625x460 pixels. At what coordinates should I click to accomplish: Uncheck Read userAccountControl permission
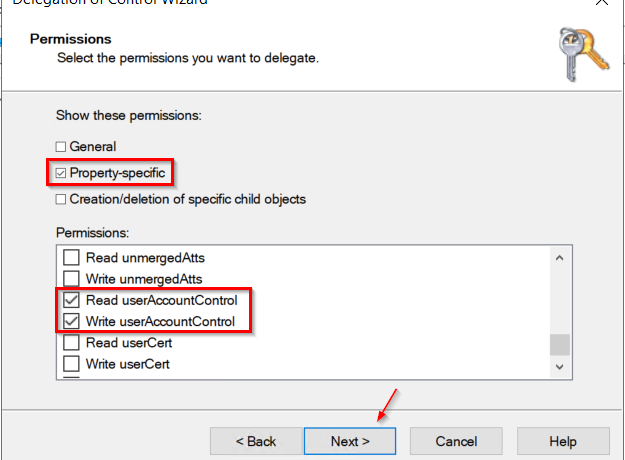(x=71, y=300)
